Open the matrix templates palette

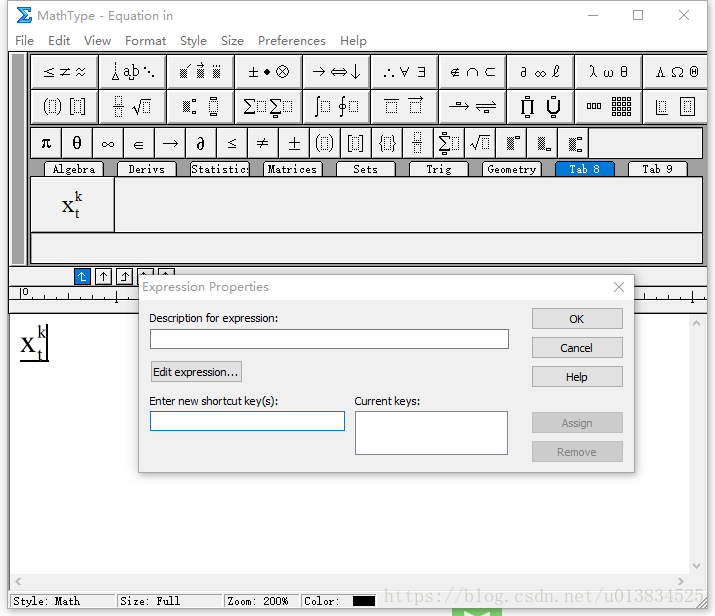tap(608, 107)
